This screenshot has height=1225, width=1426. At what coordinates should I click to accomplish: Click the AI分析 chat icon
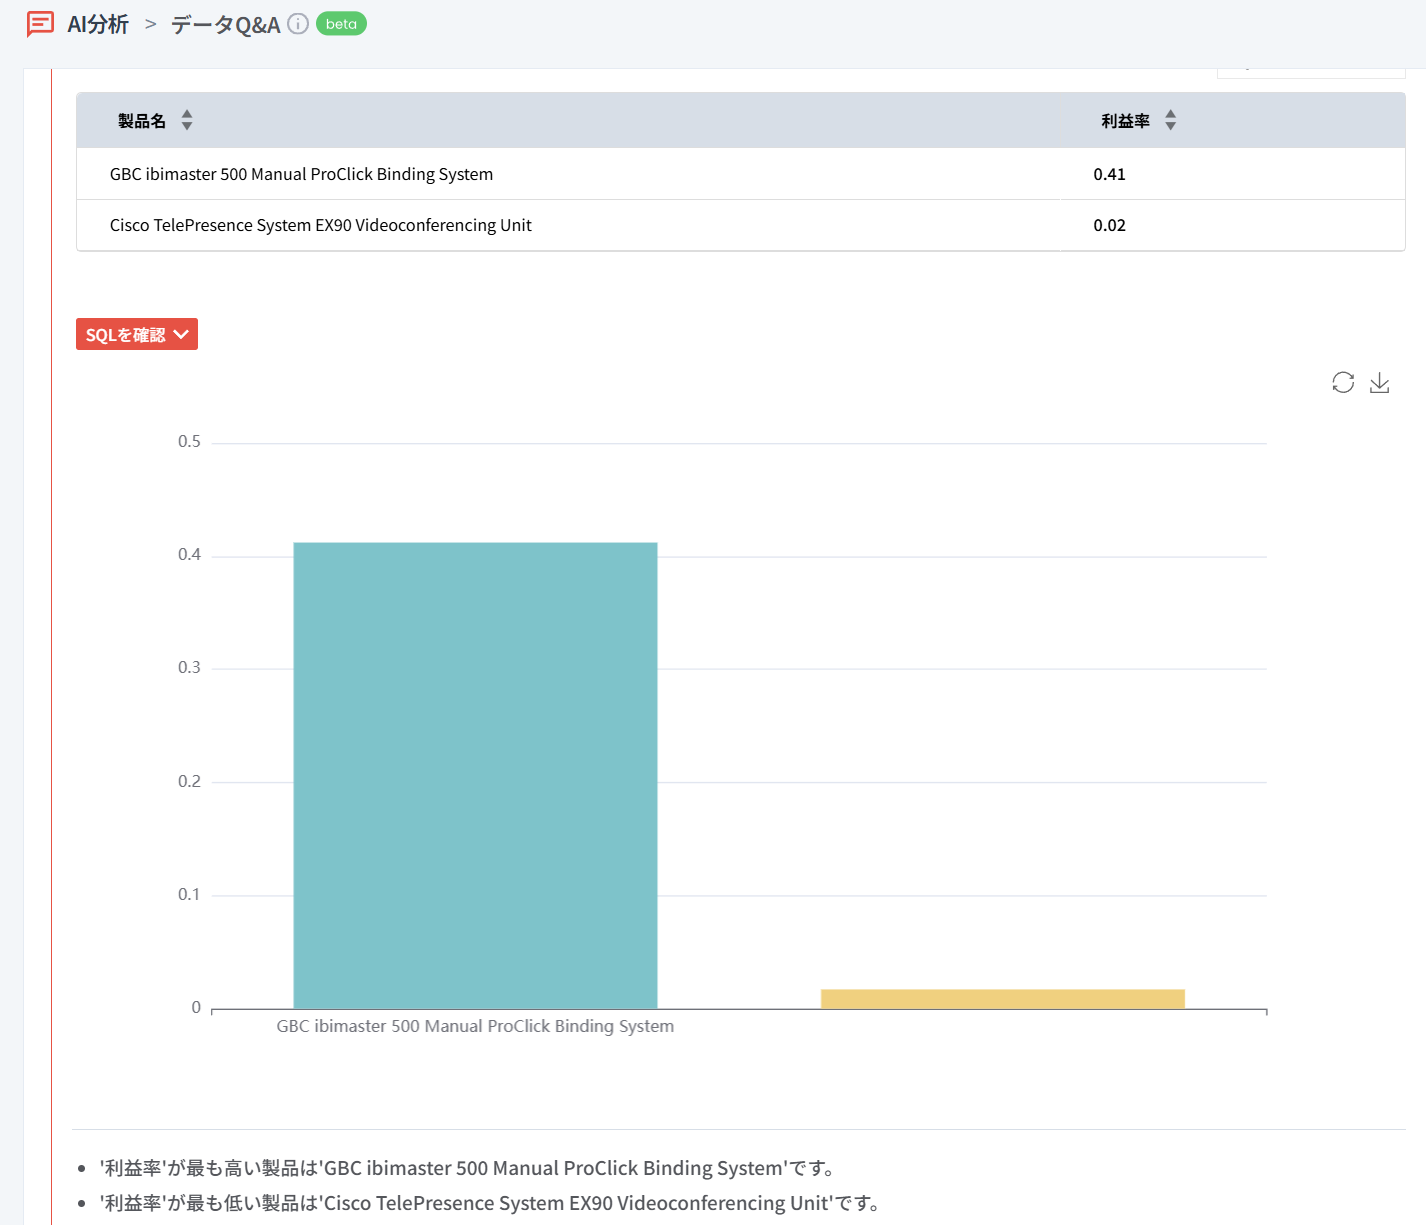(40, 24)
